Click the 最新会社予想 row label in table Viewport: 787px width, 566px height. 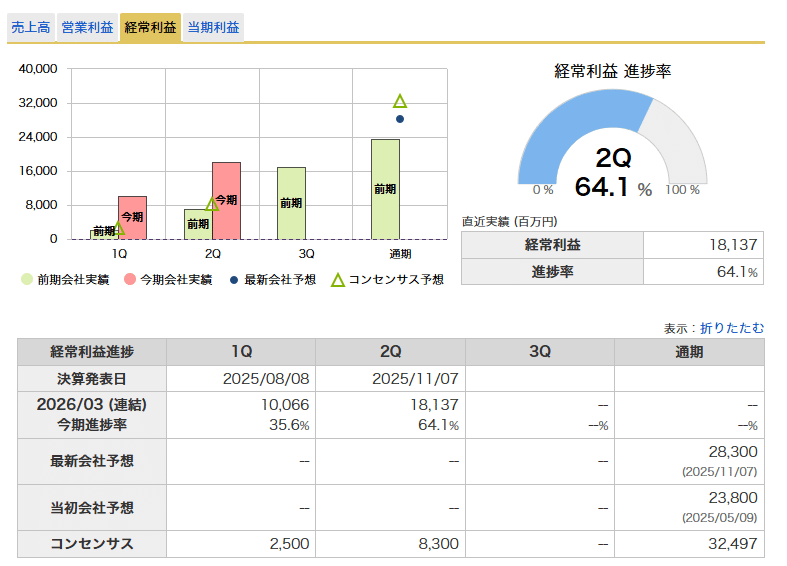coord(92,461)
